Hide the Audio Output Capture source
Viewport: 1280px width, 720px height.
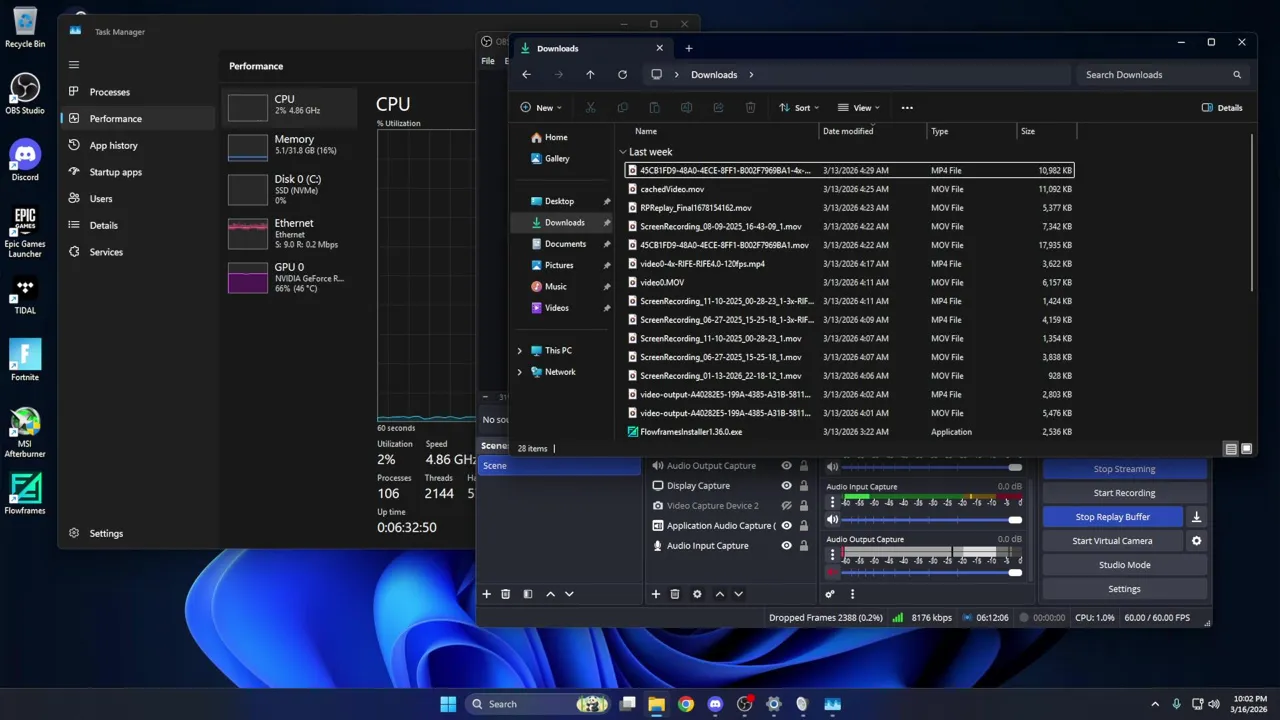787,466
